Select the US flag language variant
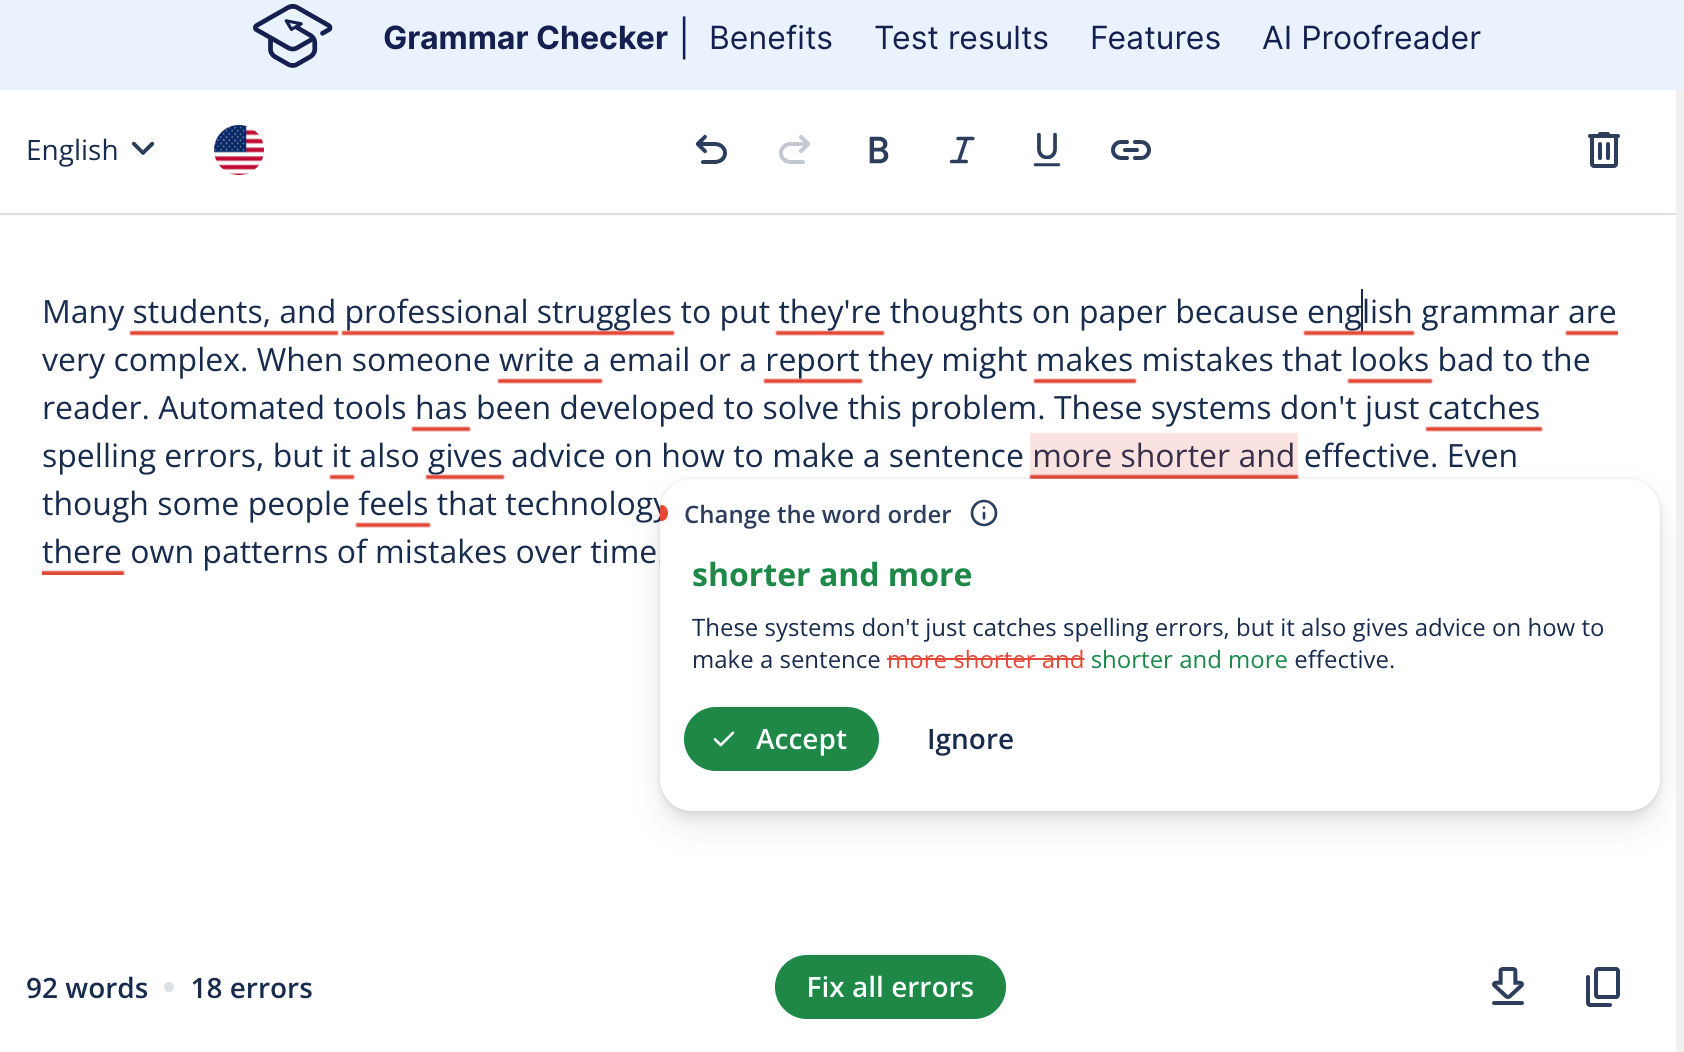Viewport: 1684px width, 1052px height. (x=239, y=150)
